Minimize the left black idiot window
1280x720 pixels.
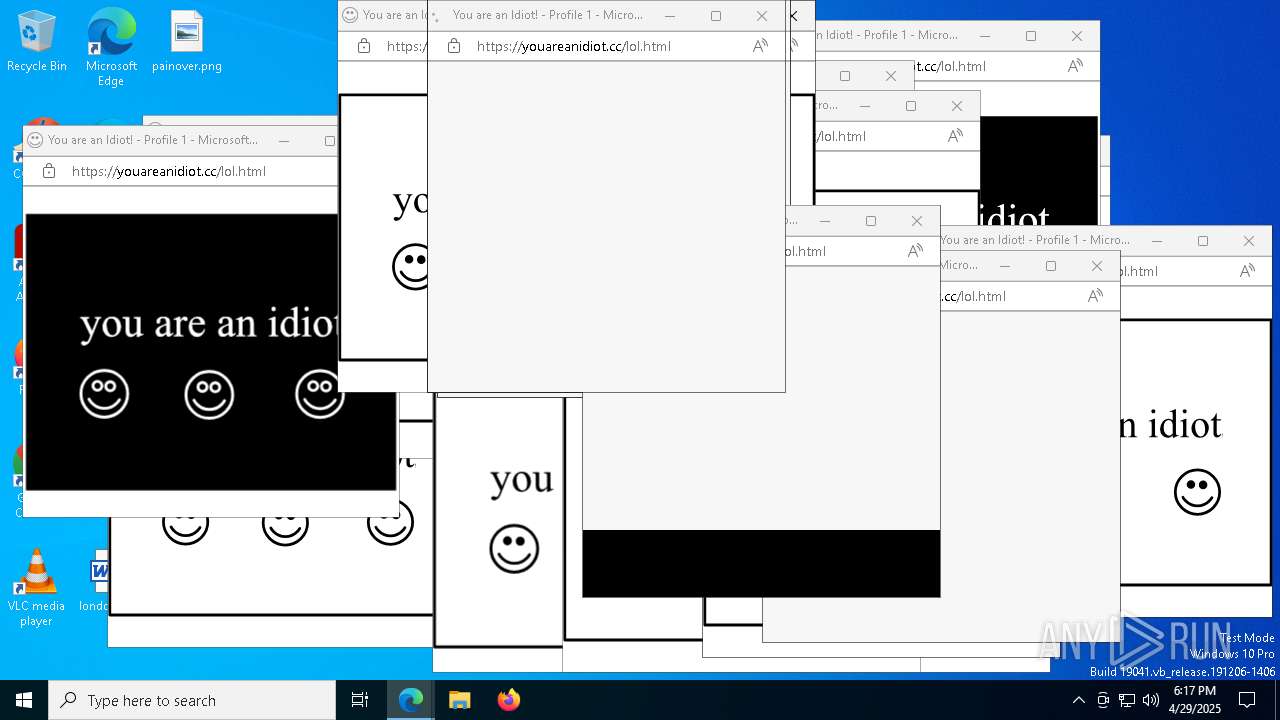point(284,140)
